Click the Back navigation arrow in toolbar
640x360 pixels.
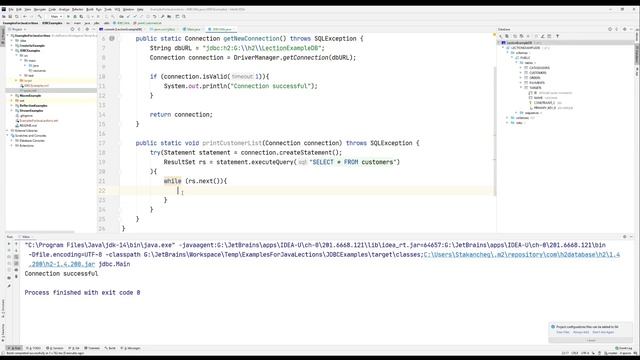click(24, 17)
